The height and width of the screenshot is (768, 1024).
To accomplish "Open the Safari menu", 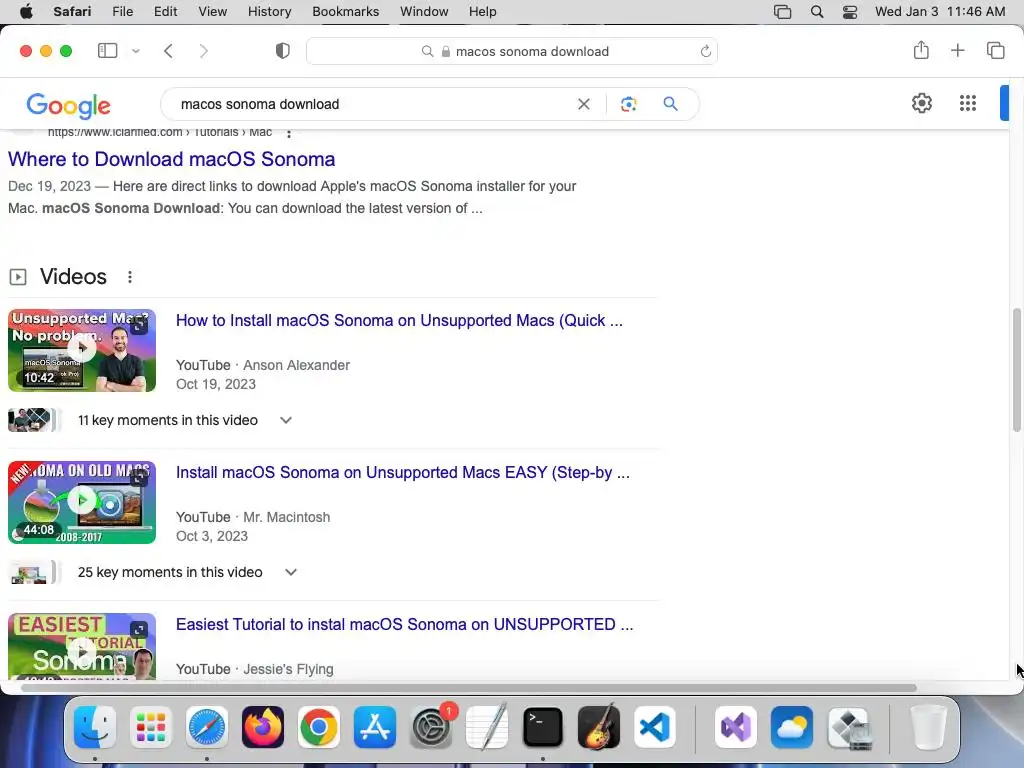I will pyautogui.click(x=72, y=12).
